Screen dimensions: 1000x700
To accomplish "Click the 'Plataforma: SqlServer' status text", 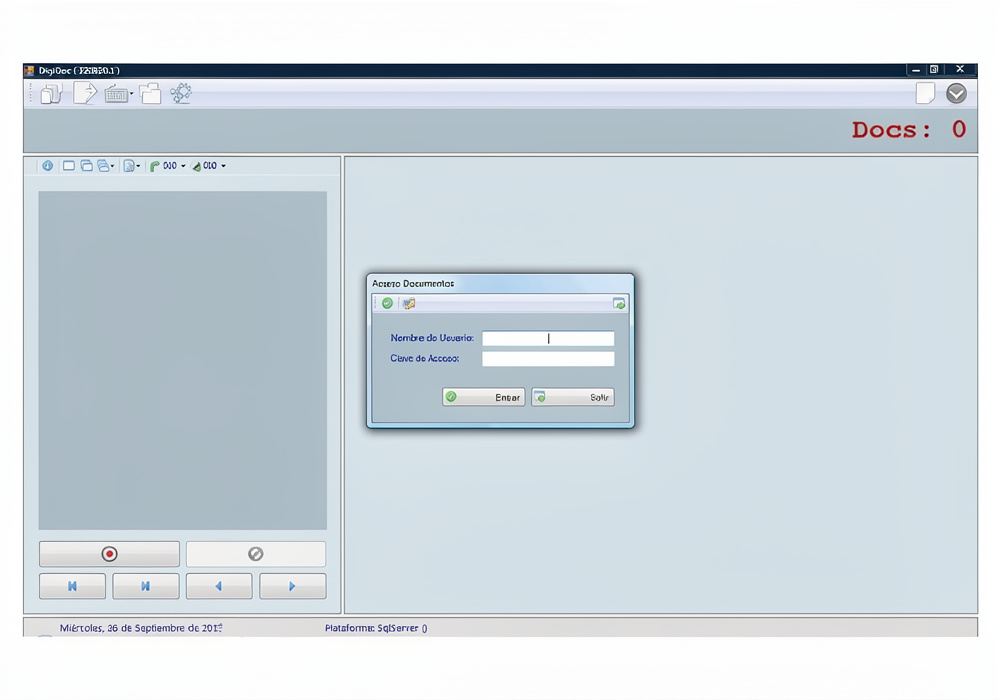I will tap(376, 628).
